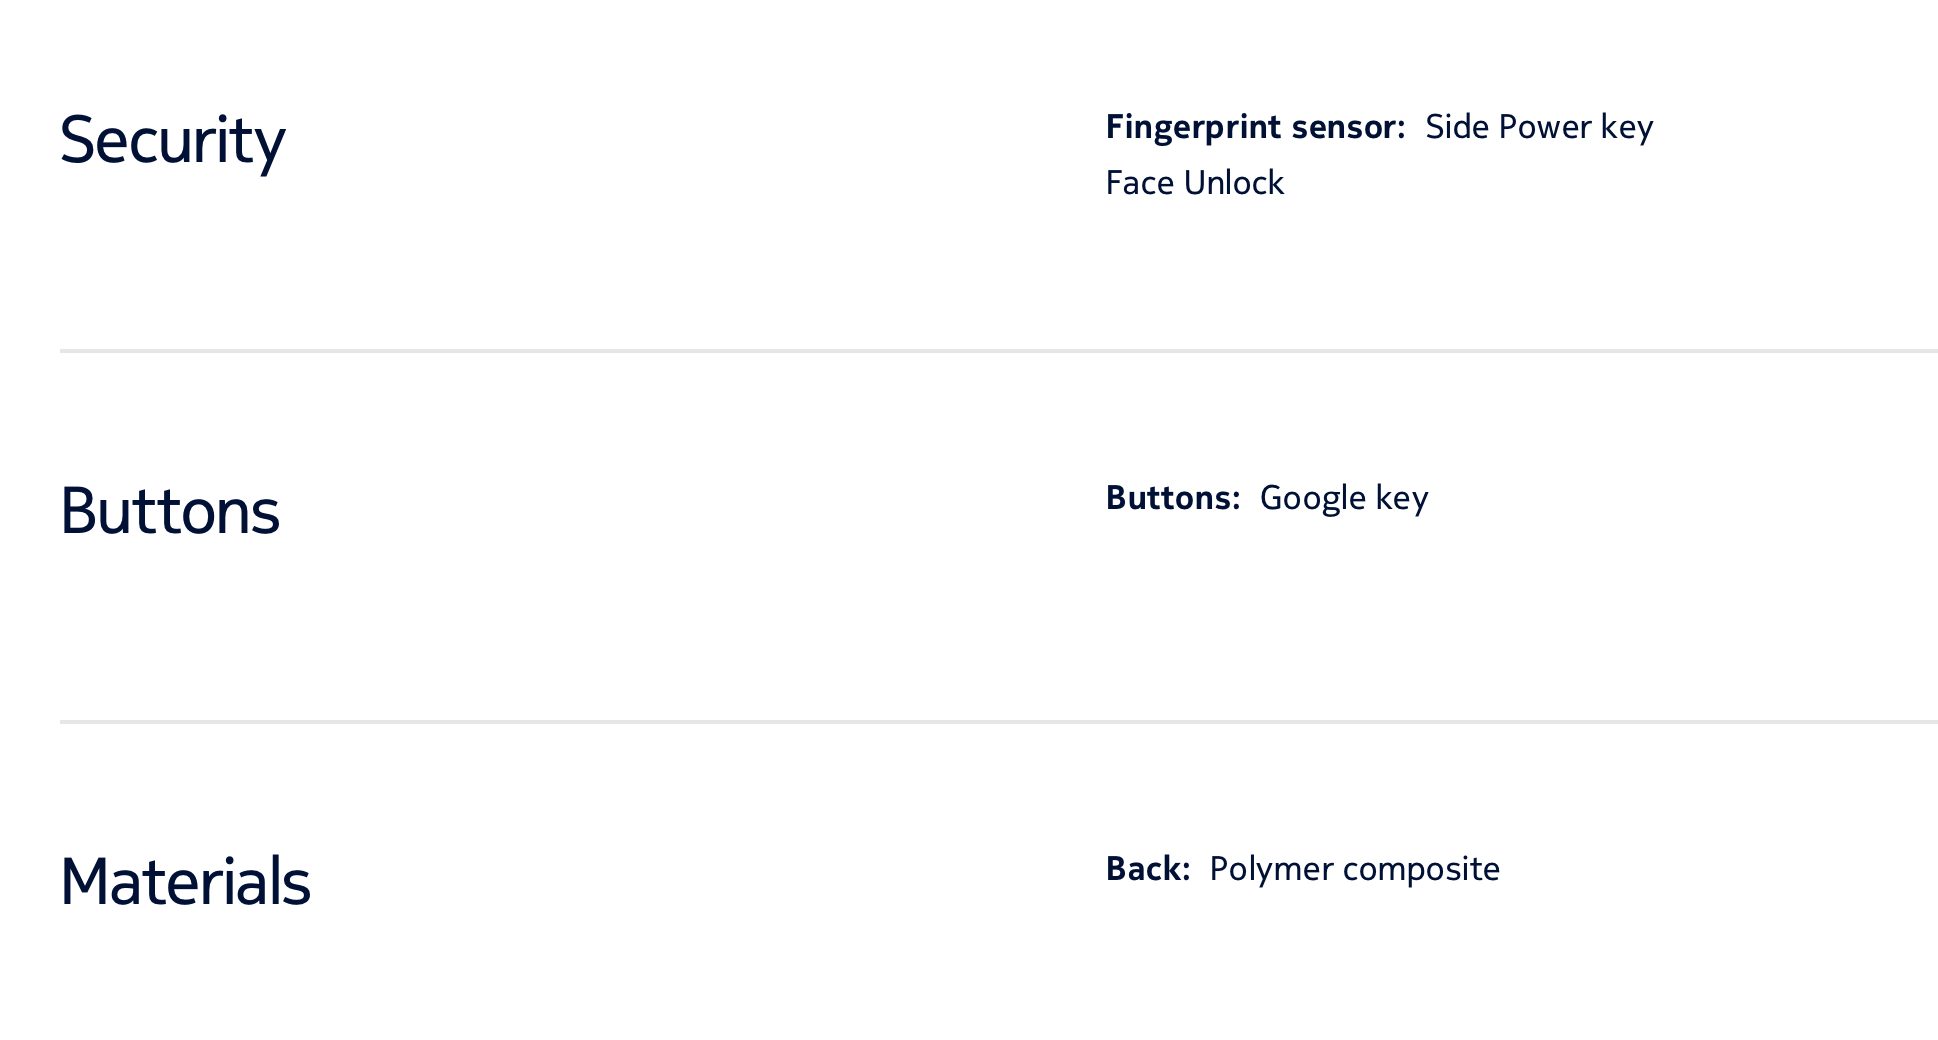
Task: Click the word "Unlock" under Security
Action: [1233, 183]
